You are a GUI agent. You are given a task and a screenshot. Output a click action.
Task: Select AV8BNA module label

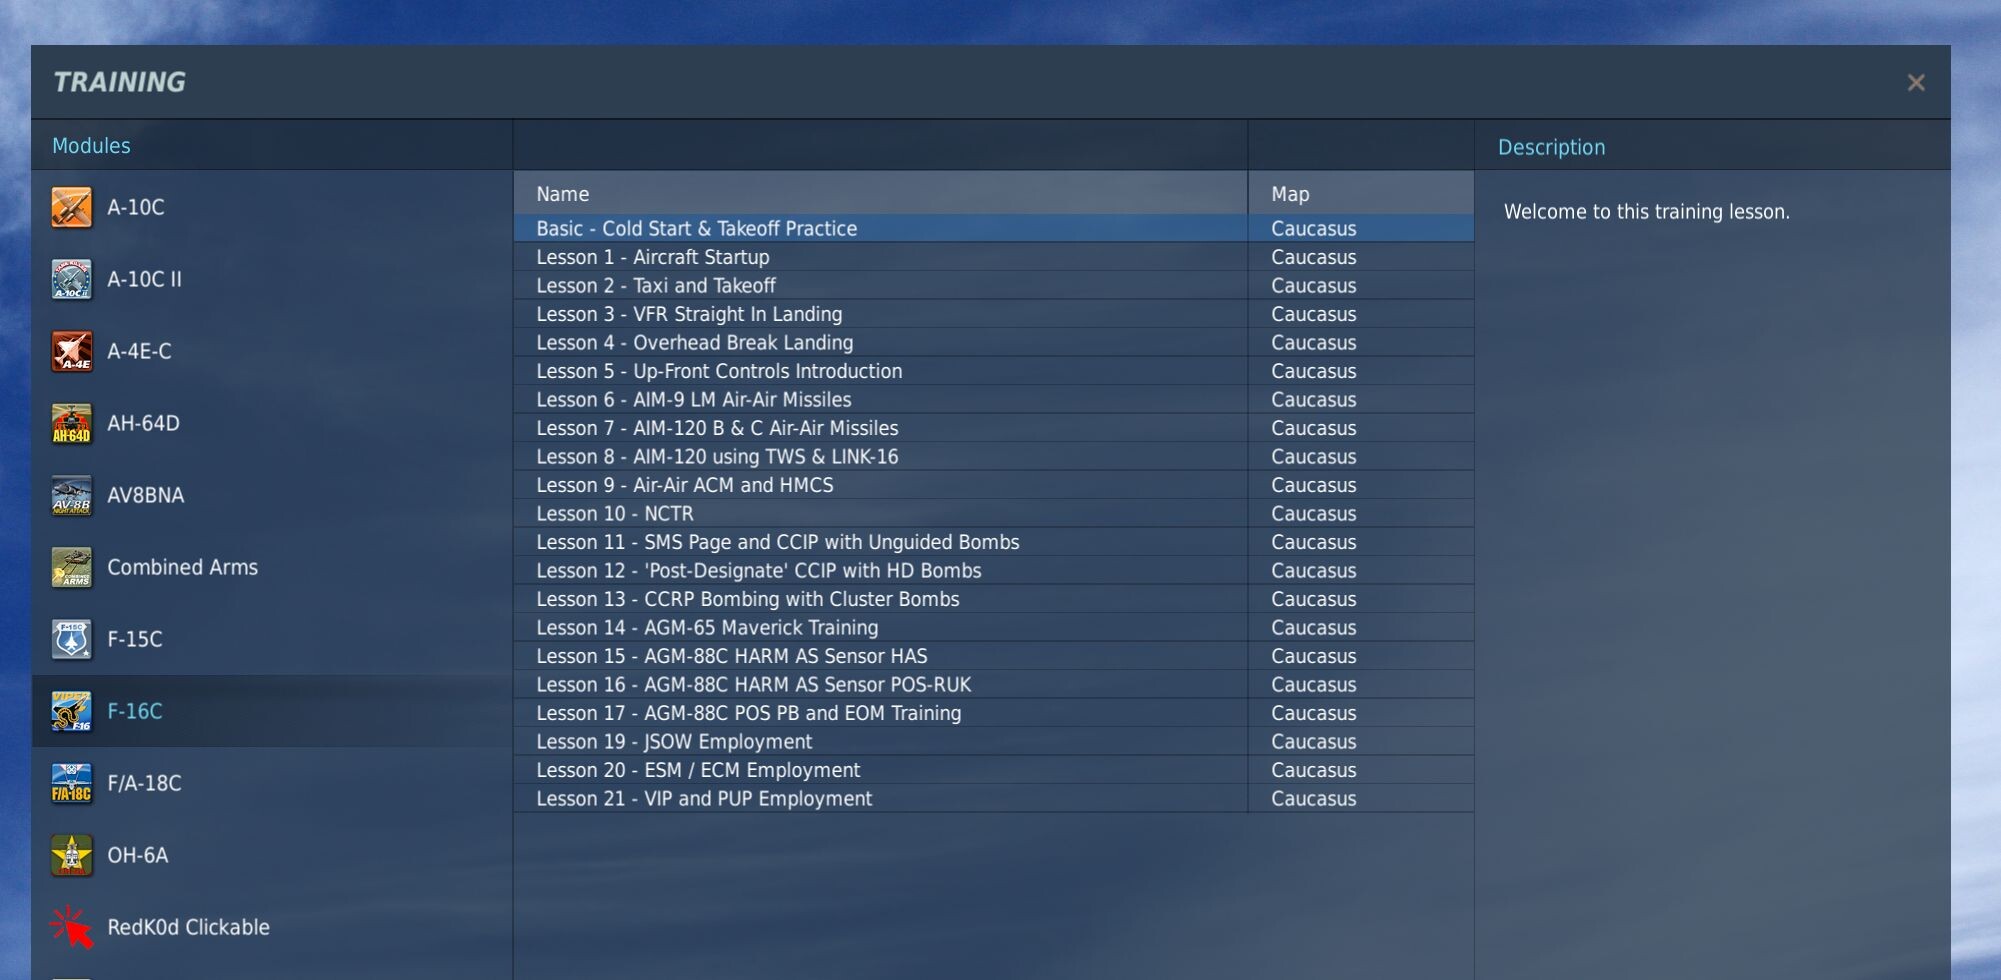[146, 495]
